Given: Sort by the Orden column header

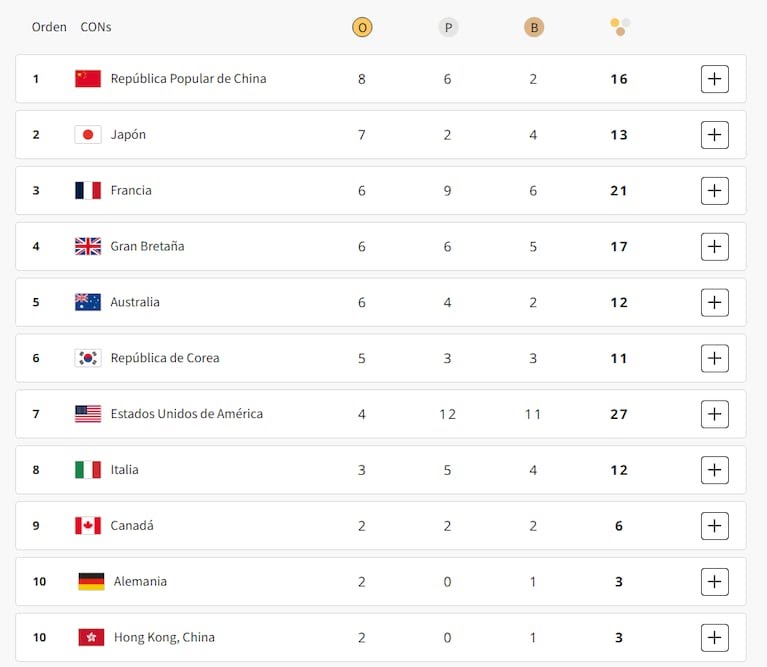Looking at the screenshot, I should pos(49,27).
